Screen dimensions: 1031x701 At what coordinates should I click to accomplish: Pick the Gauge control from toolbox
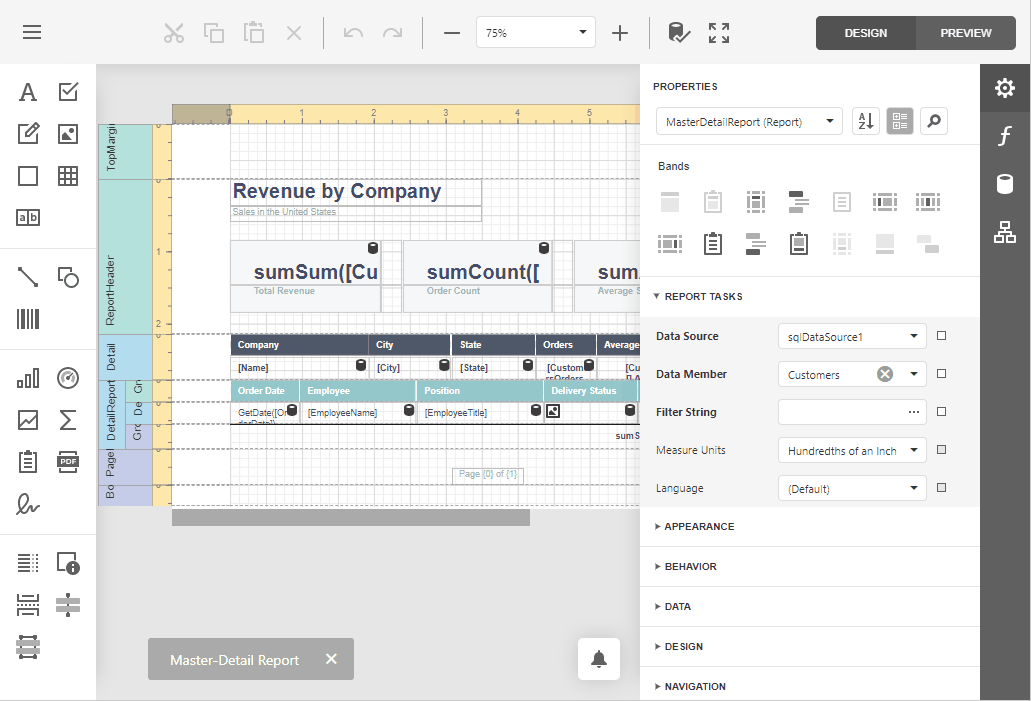coord(68,378)
